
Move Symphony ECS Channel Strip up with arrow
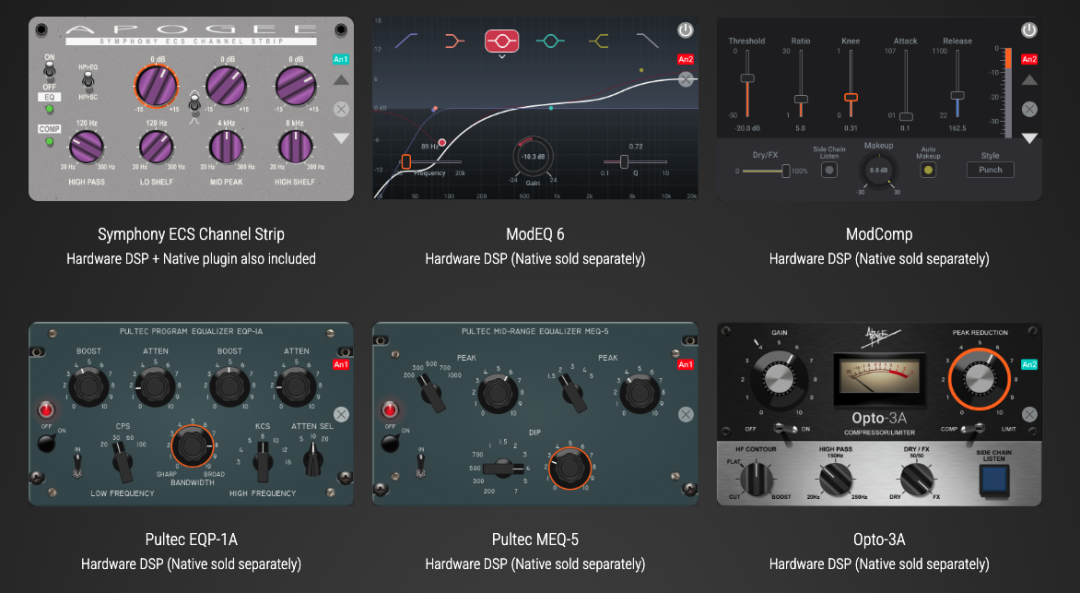coord(341,81)
